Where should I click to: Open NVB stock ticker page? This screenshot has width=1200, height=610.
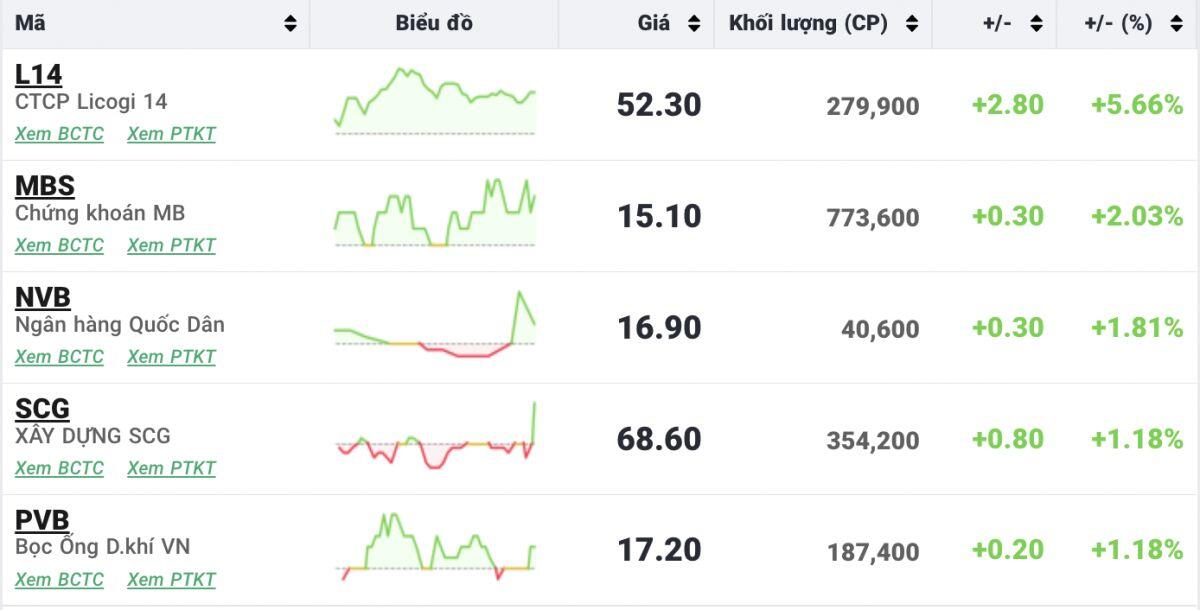pyautogui.click(x=43, y=297)
